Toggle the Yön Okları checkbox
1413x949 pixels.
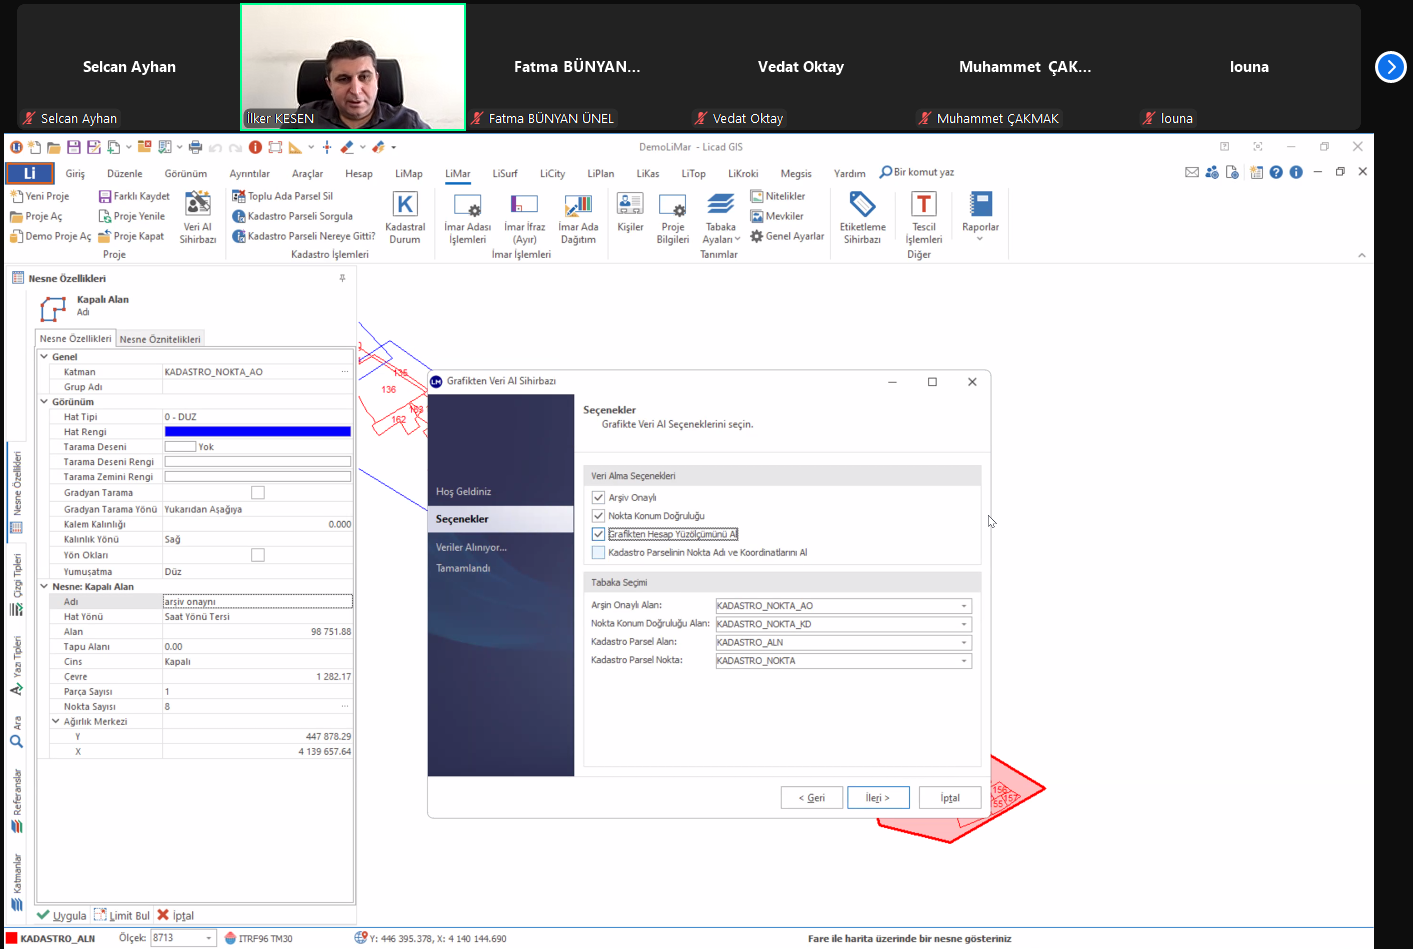pos(258,555)
